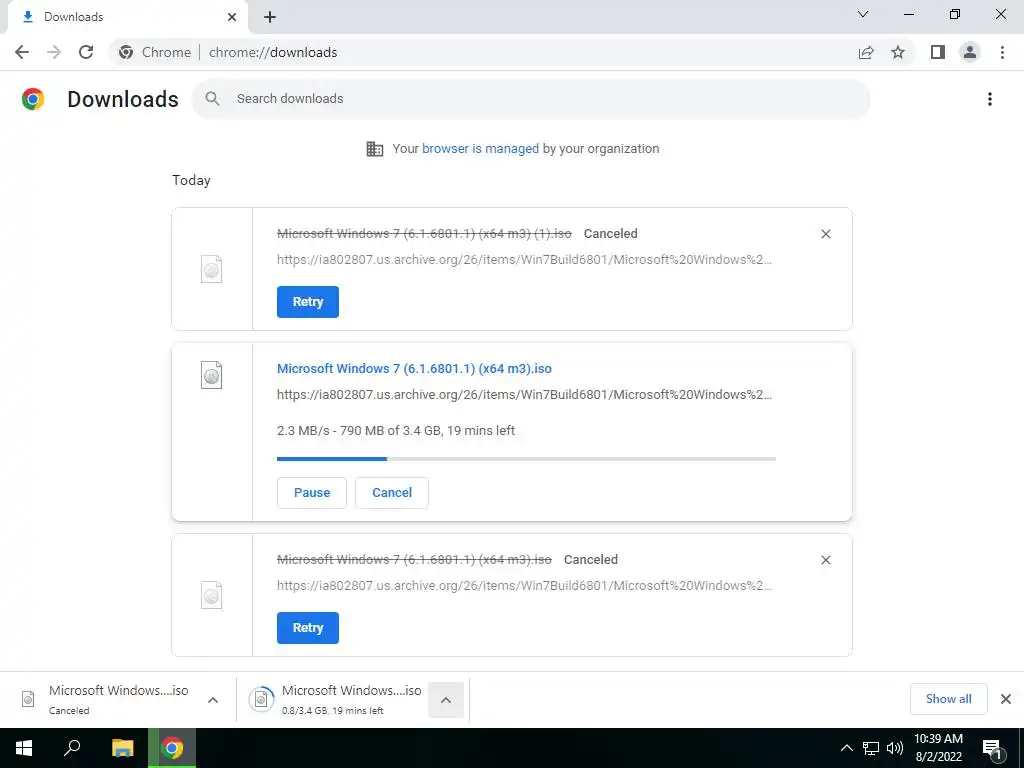Open Chrome's main three-dot menu
The width and height of the screenshot is (1024, 768).
1002,52
